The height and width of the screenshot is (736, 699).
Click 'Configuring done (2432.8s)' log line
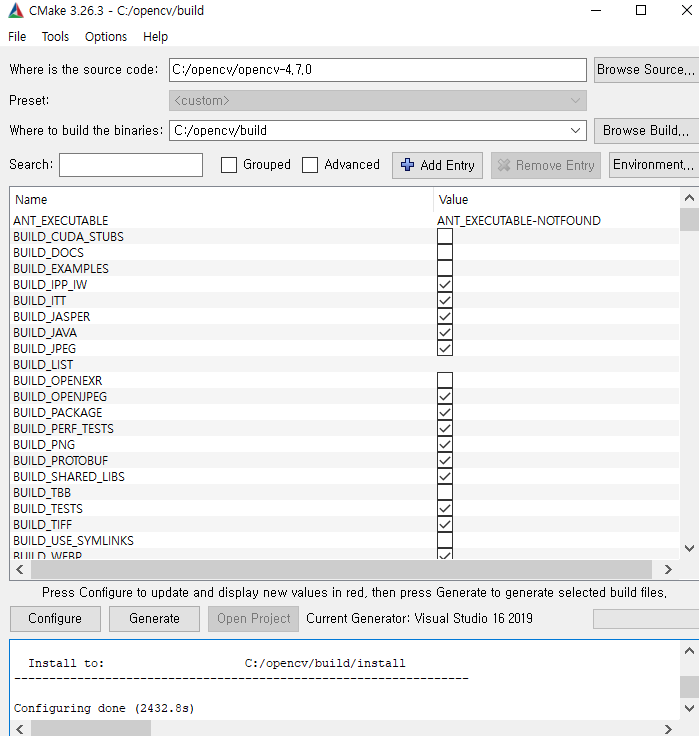[104, 708]
